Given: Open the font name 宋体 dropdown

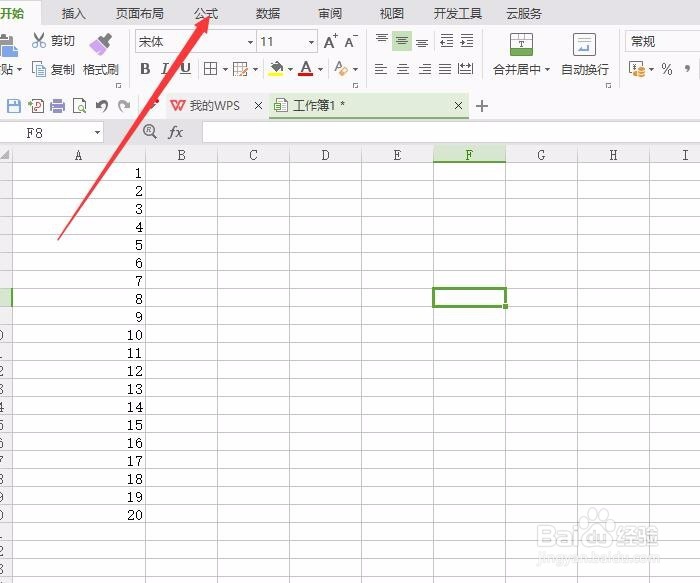Looking at the screenshot, I should pyautogui.click(x=250, y=42).
